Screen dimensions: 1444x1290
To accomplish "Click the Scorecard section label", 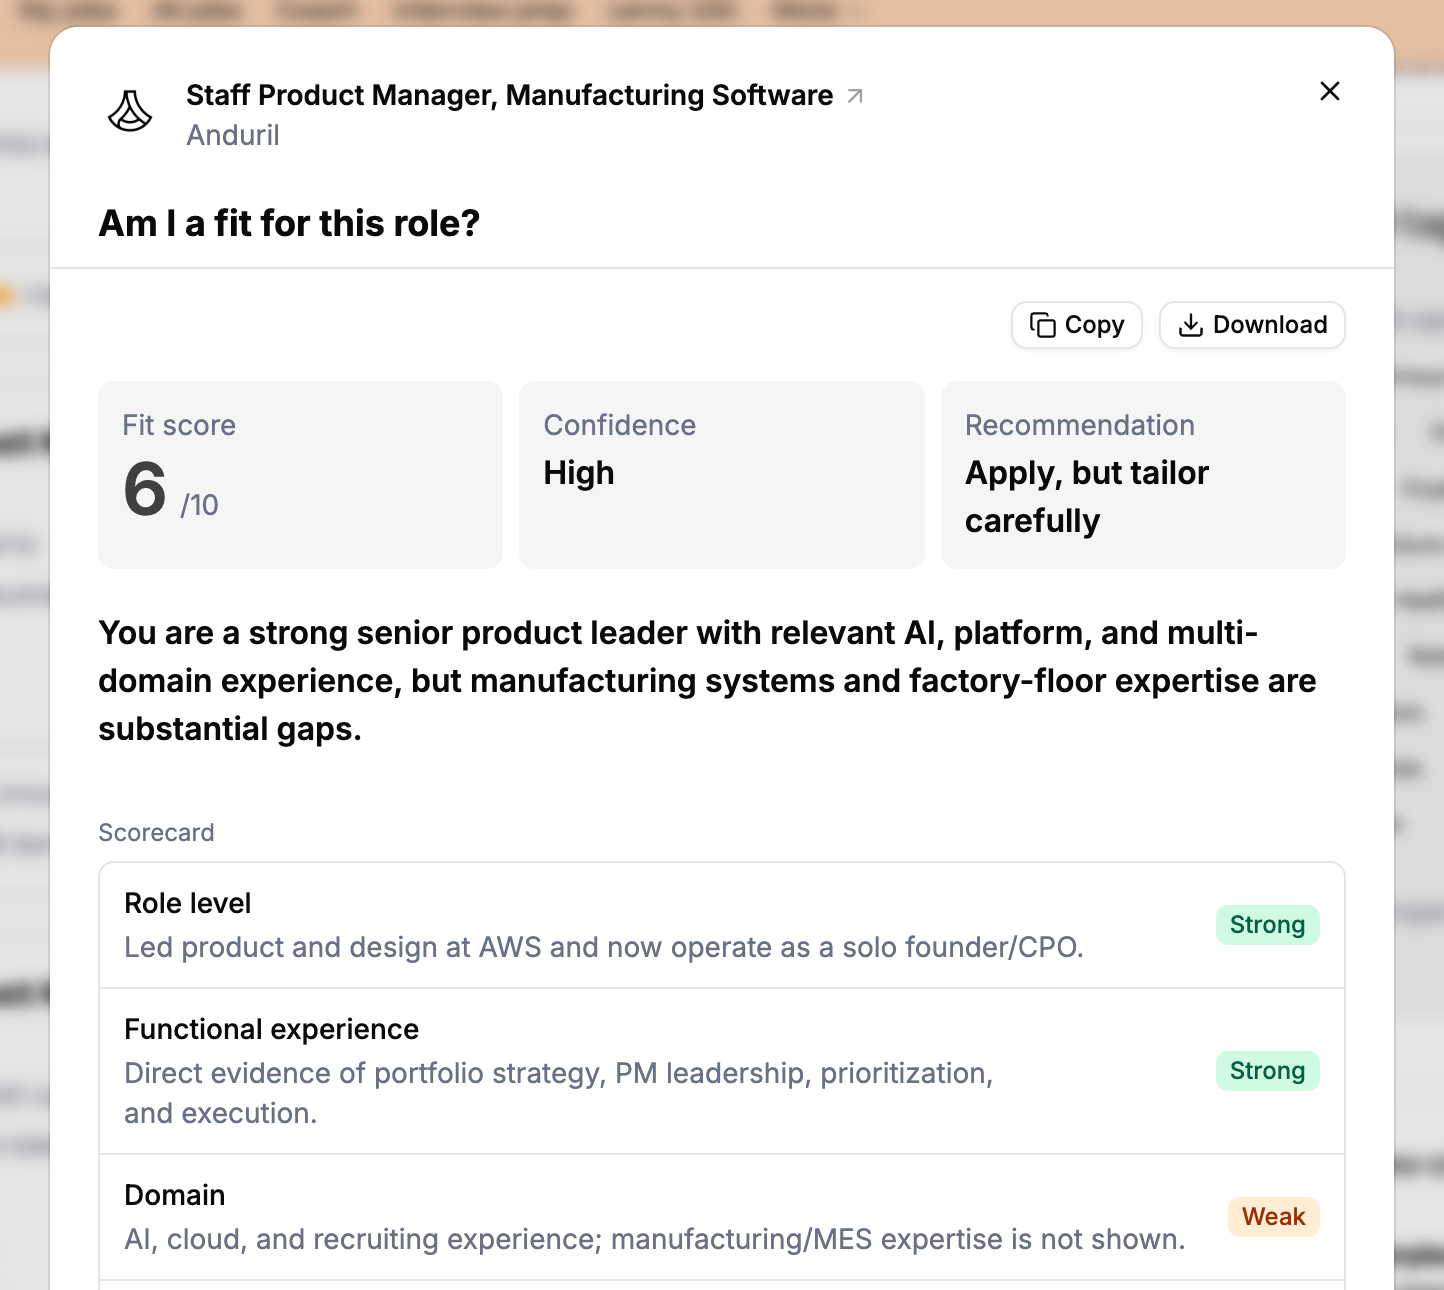I will pos(156,832).
